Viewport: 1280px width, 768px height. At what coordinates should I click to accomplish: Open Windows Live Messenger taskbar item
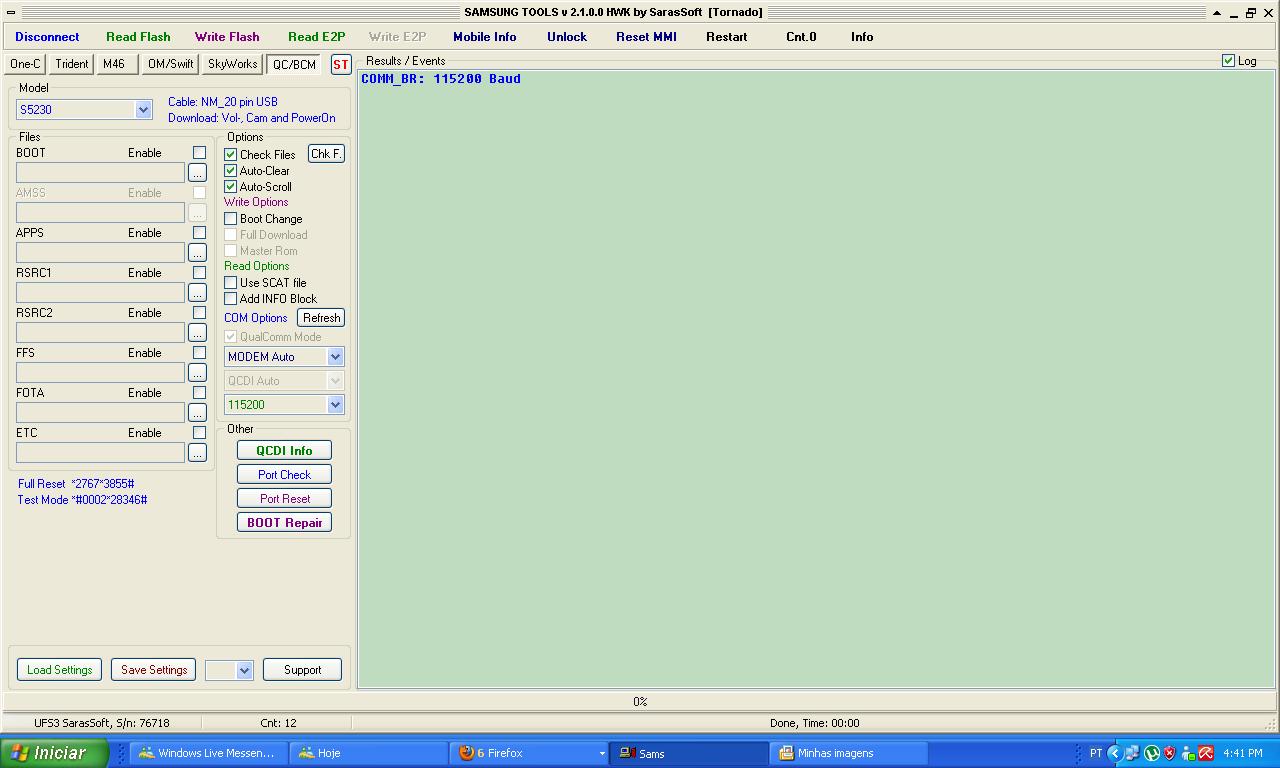point(209,753)
